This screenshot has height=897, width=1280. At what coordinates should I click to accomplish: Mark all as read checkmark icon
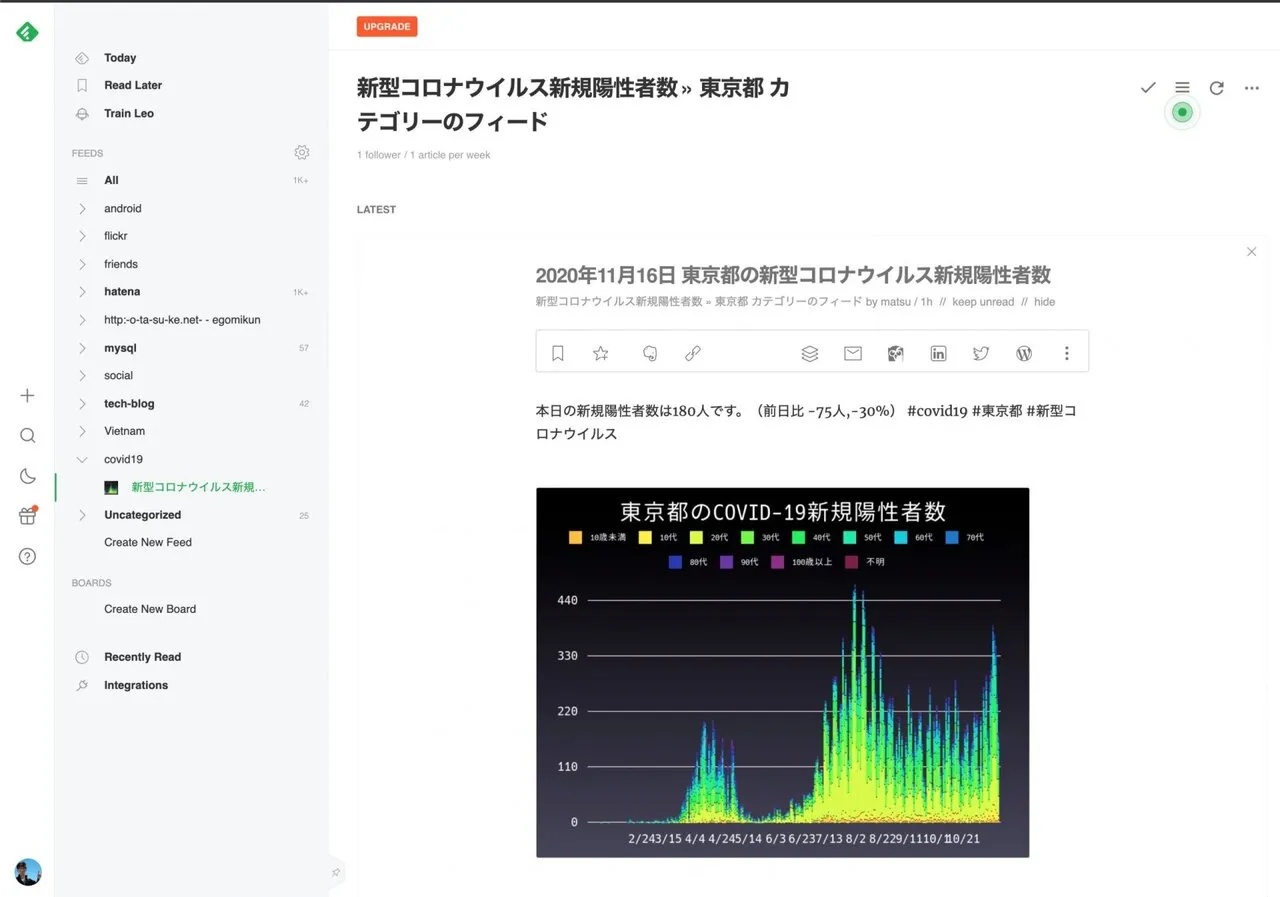pos(1147,88)
